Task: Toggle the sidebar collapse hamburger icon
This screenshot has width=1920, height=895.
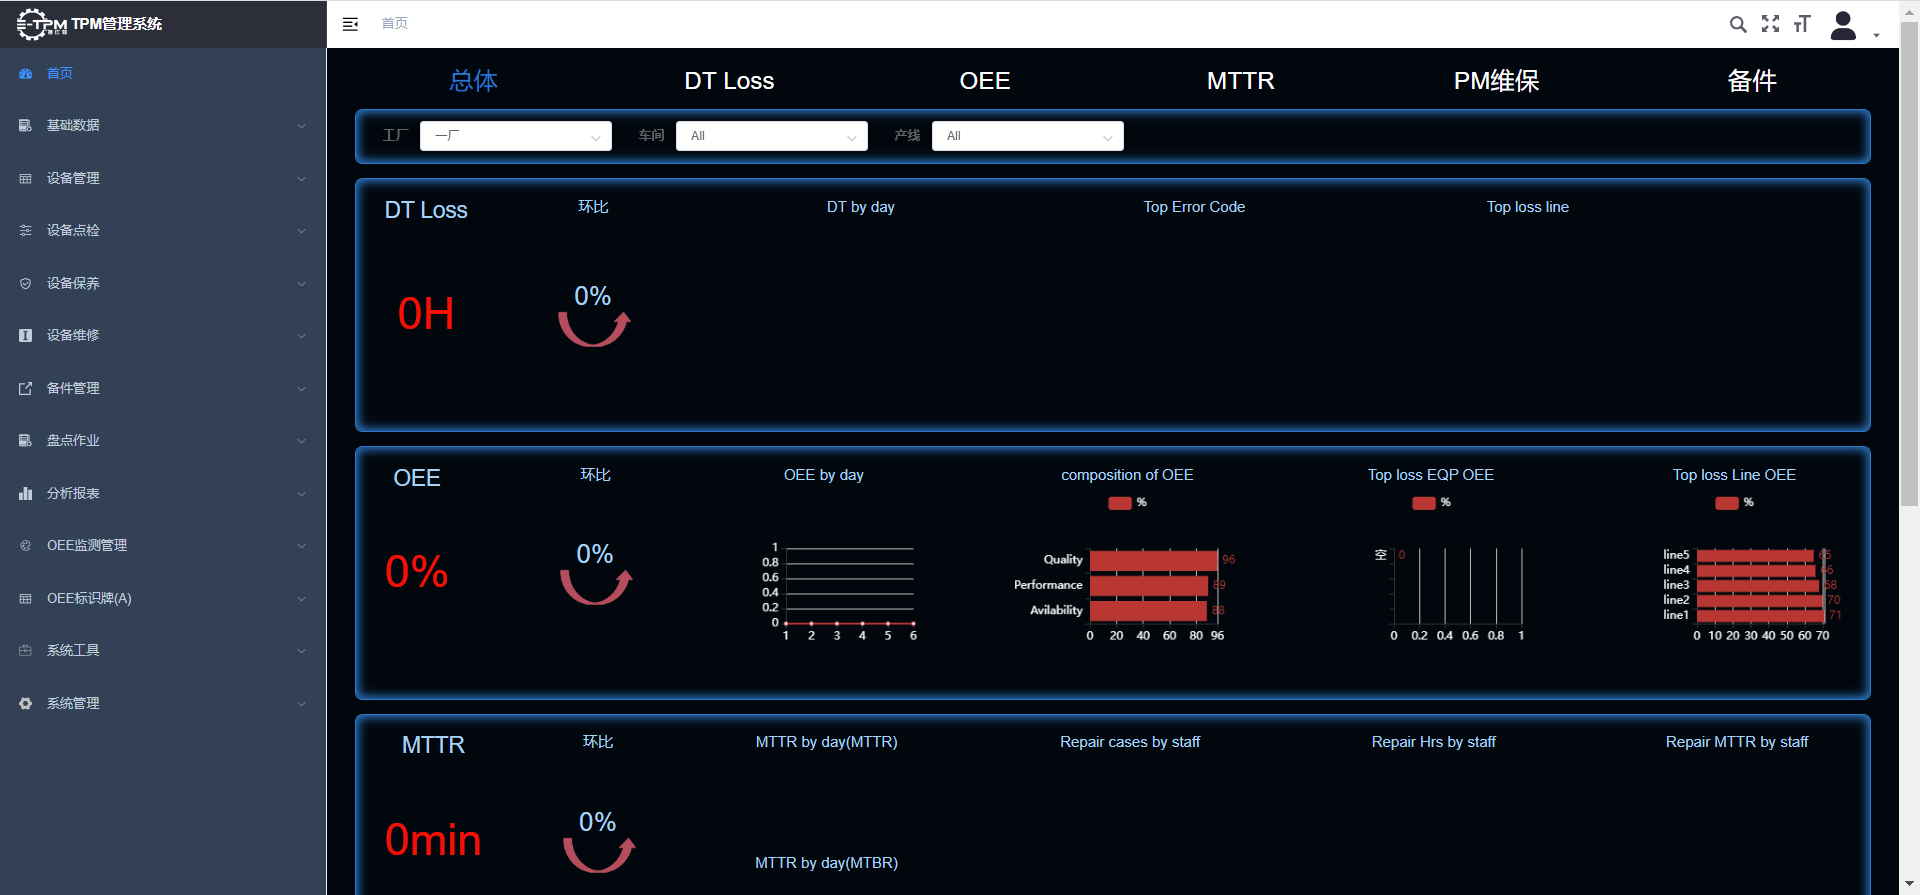Action: 350,24
